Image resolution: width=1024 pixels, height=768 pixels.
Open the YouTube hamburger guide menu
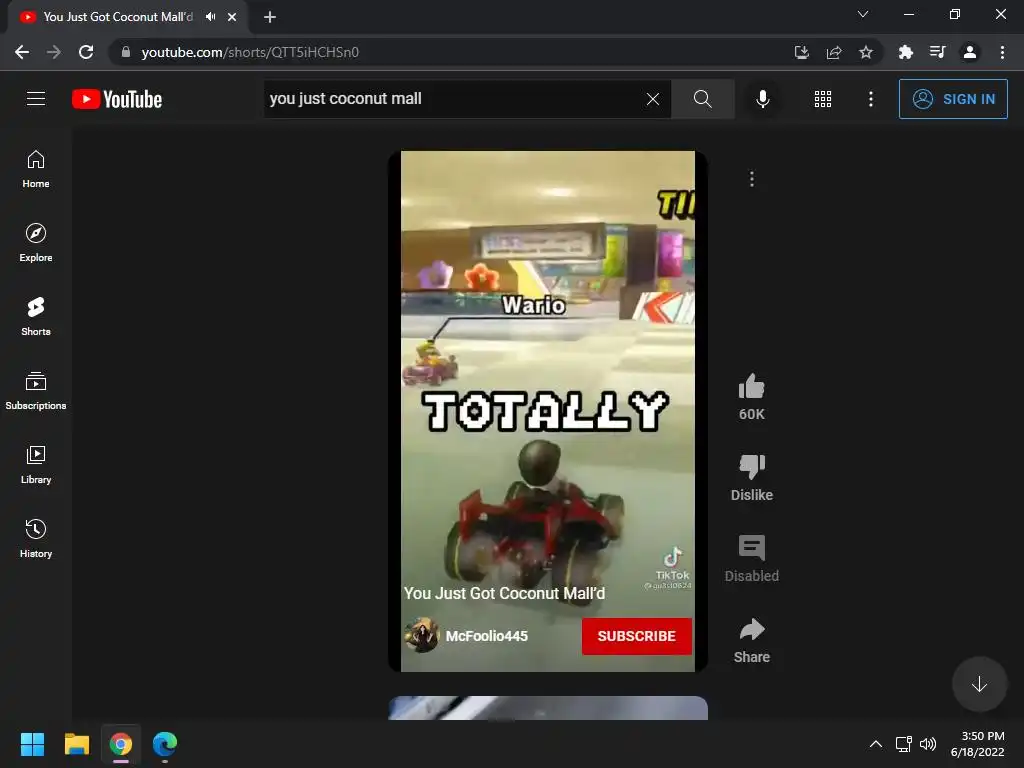tap(36, 99)
